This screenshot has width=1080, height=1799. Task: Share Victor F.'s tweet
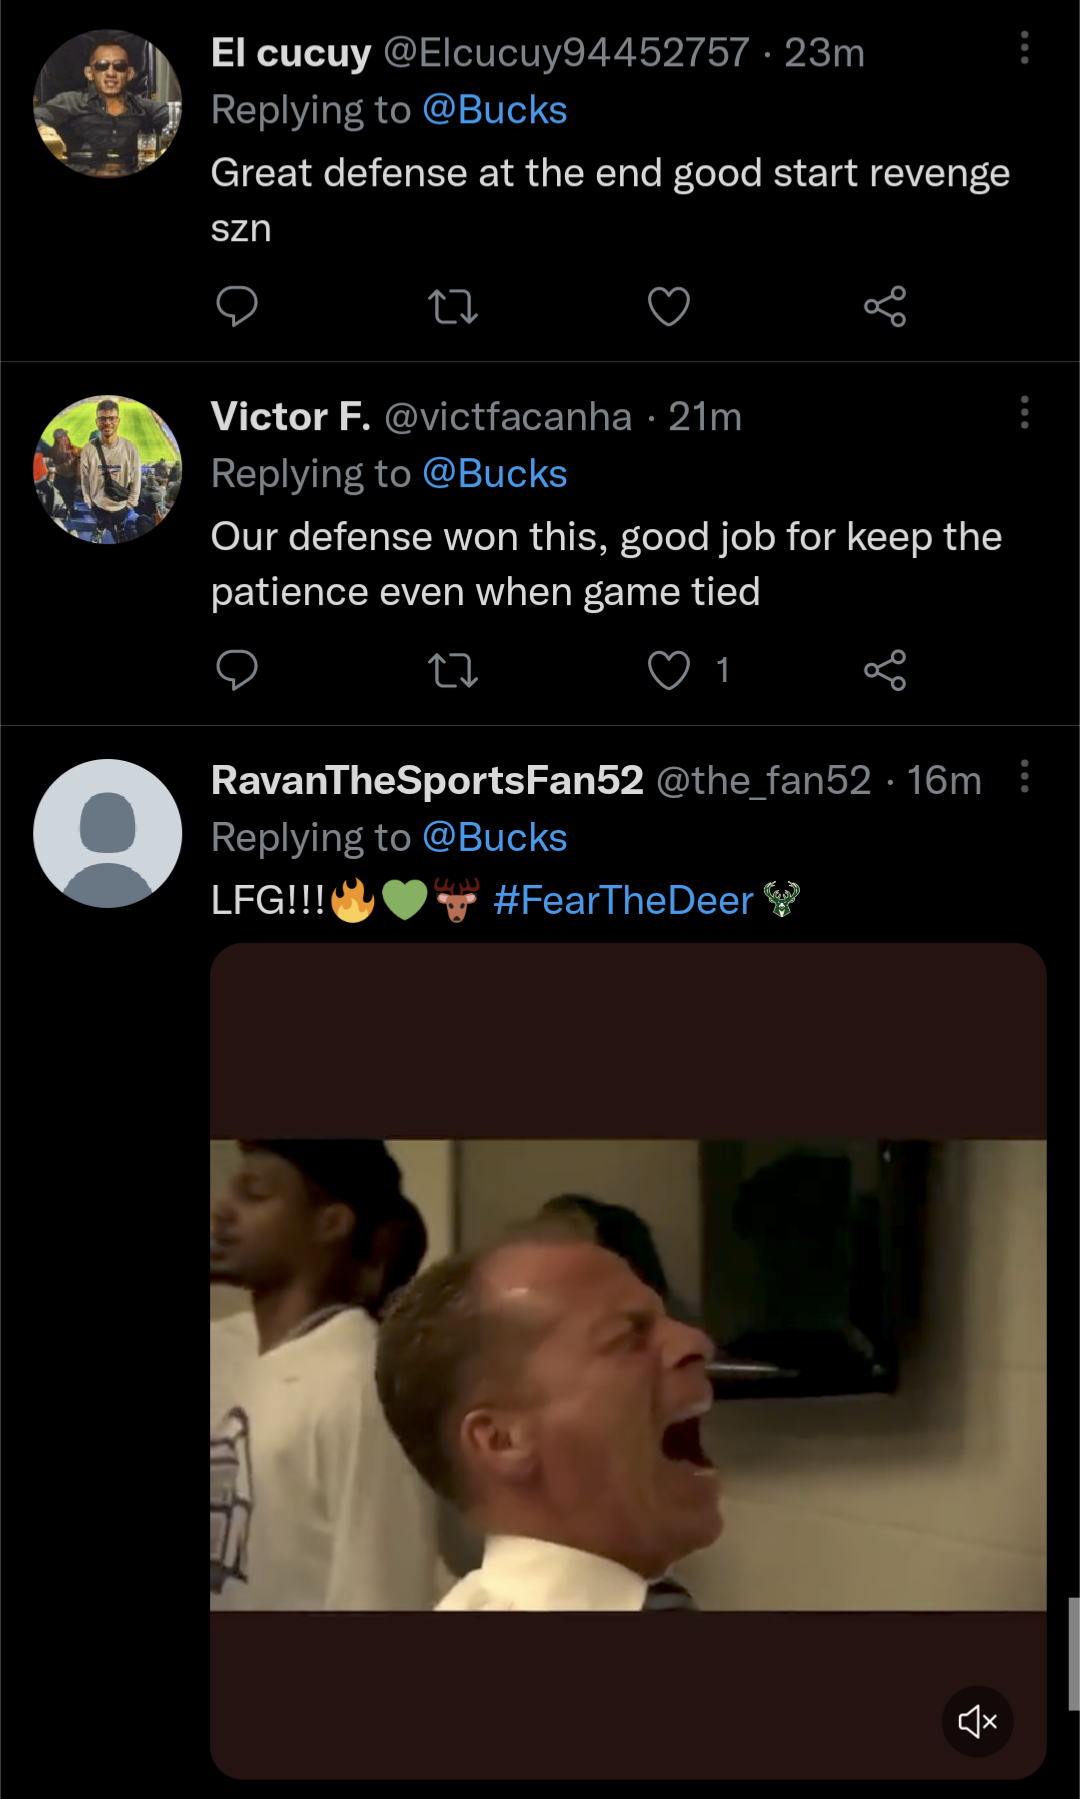click(885, 670)
